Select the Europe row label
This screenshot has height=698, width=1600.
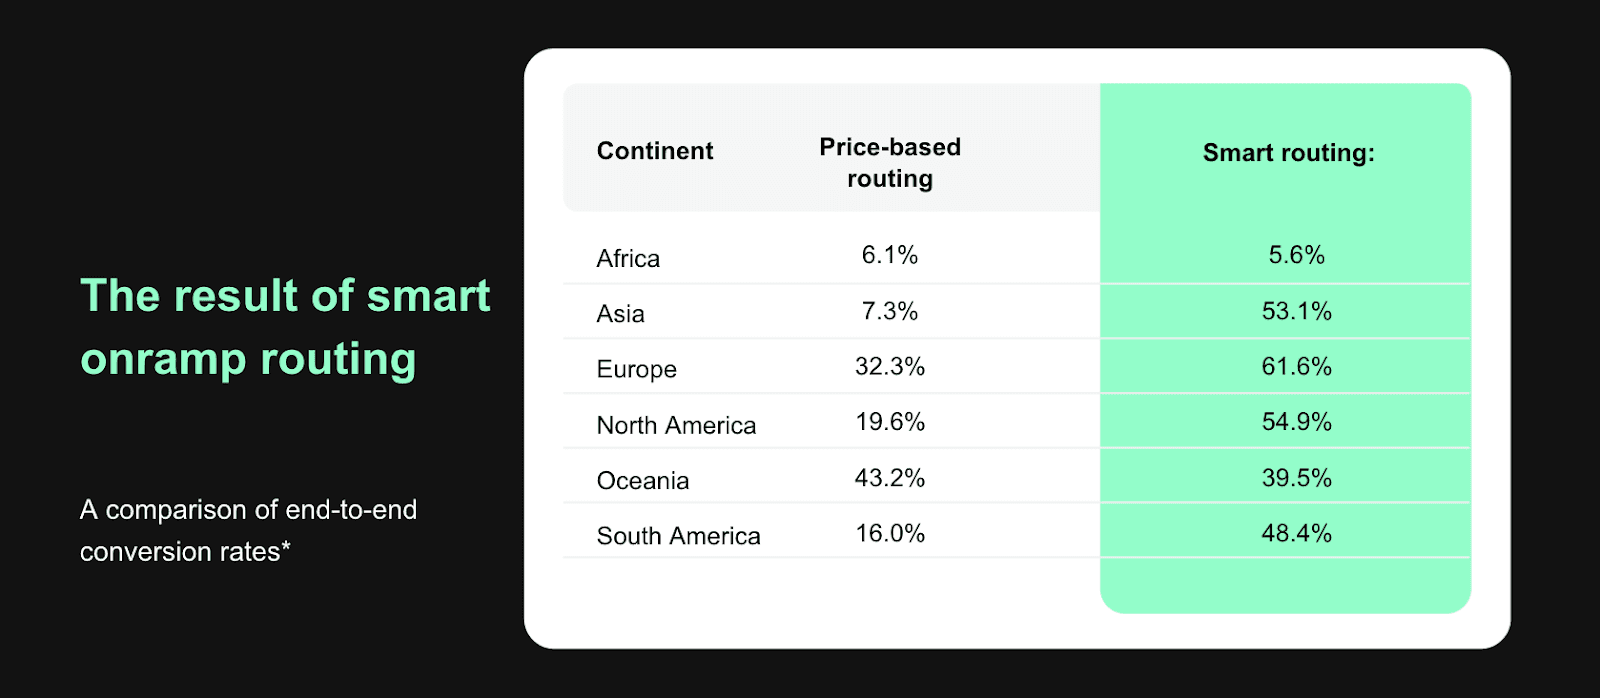636,369
